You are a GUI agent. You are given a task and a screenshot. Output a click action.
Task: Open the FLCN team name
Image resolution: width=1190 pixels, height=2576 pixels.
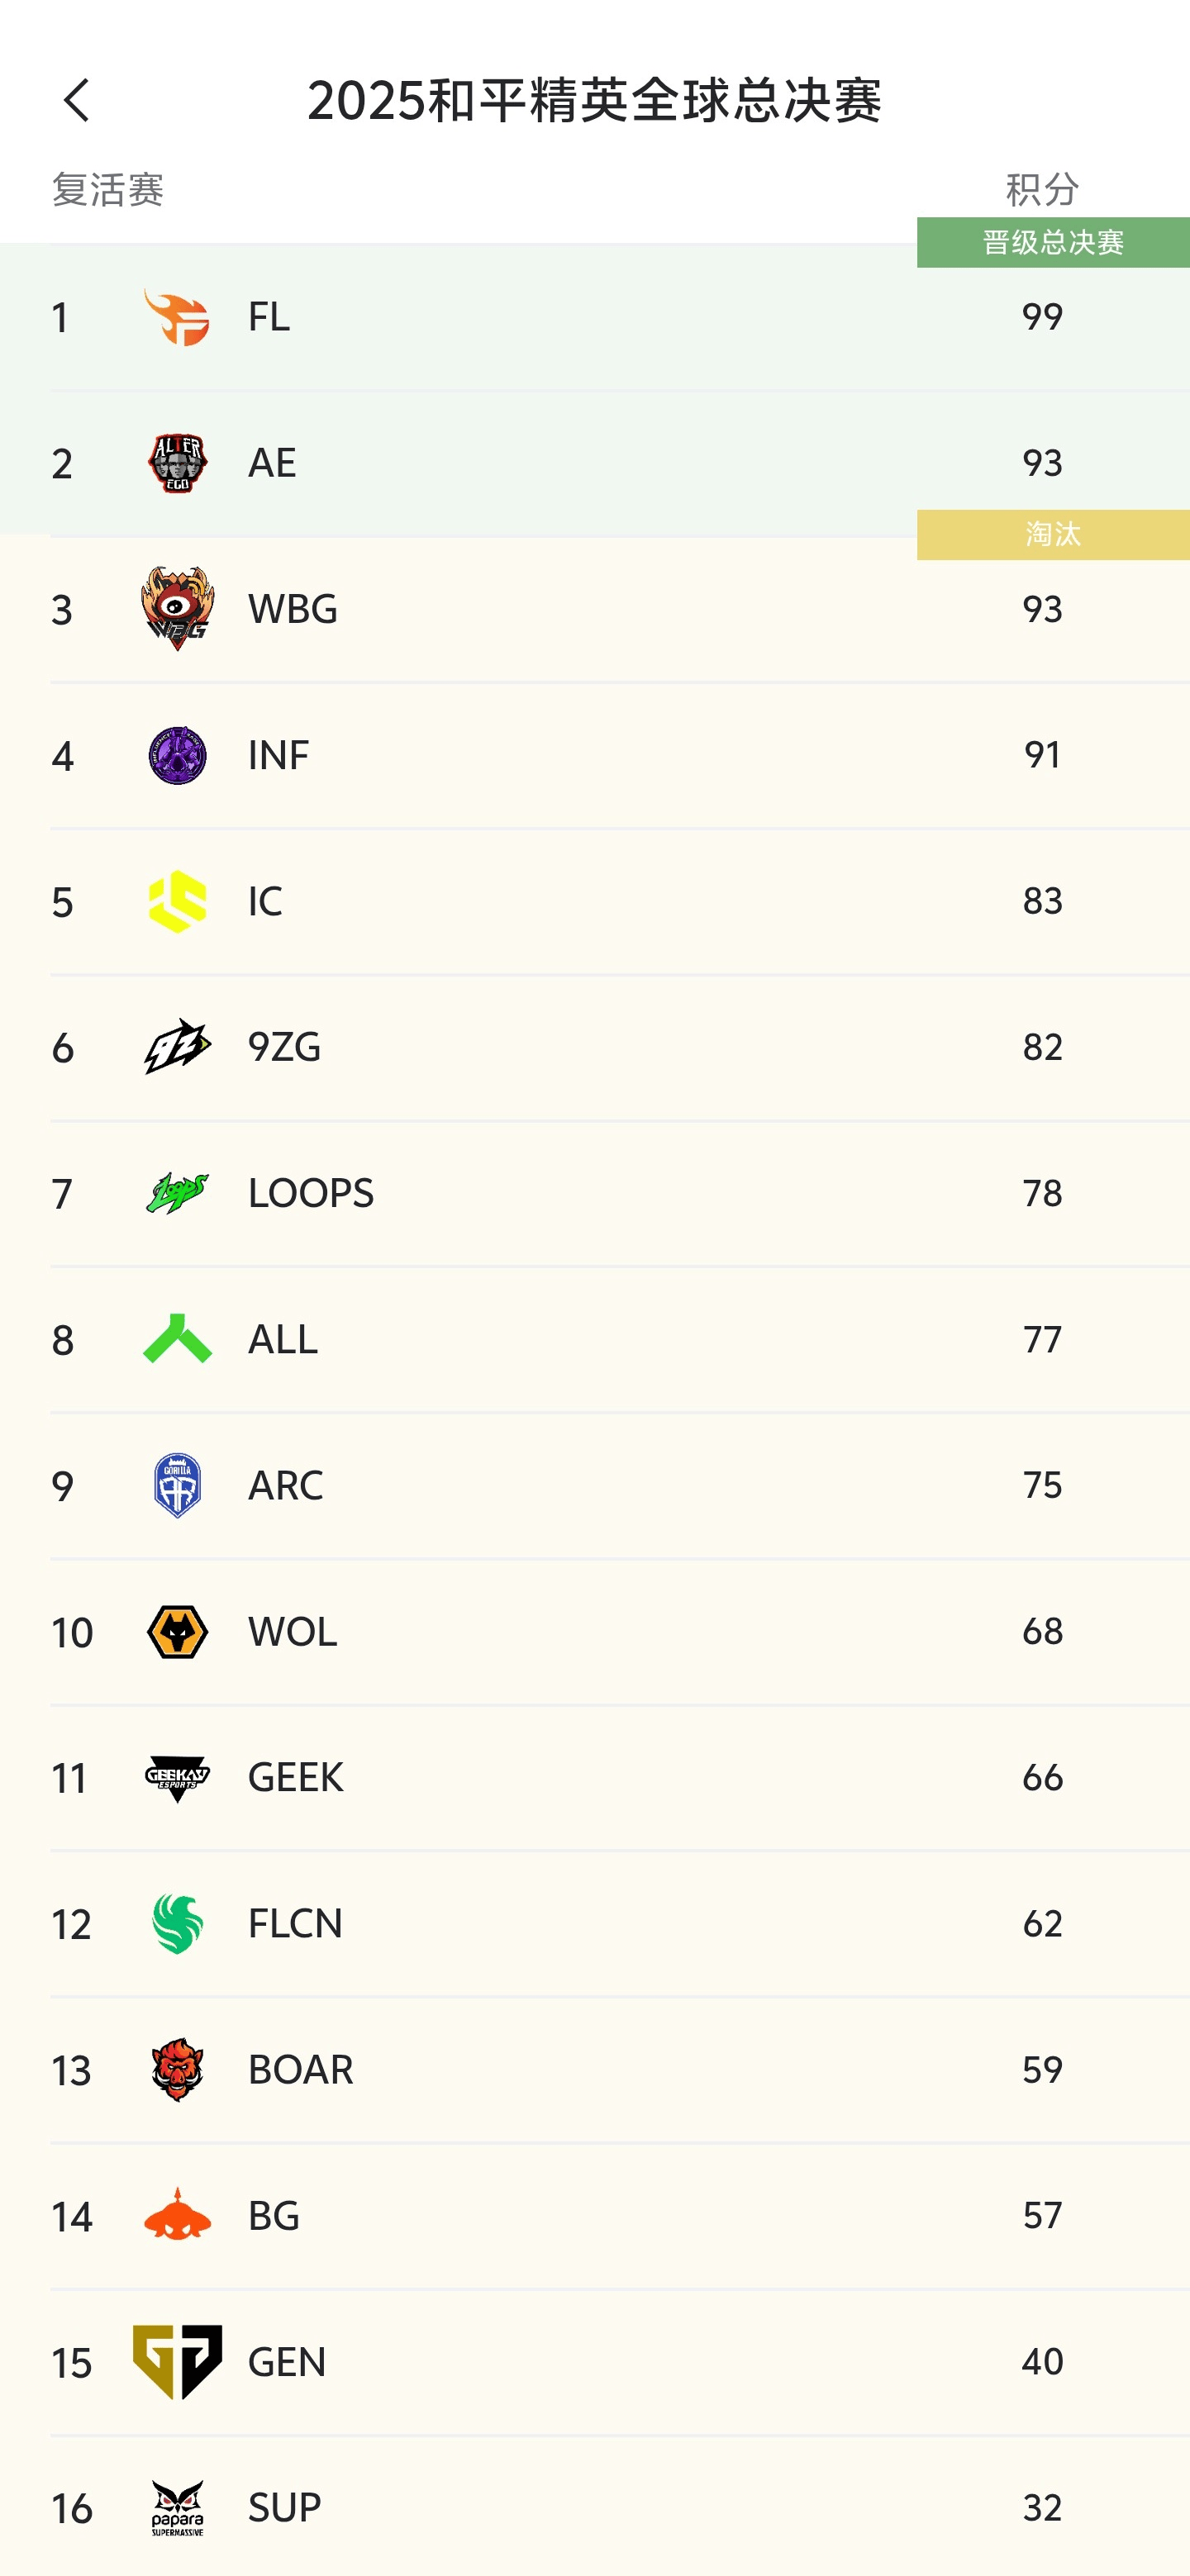(x=295, y=1924)
